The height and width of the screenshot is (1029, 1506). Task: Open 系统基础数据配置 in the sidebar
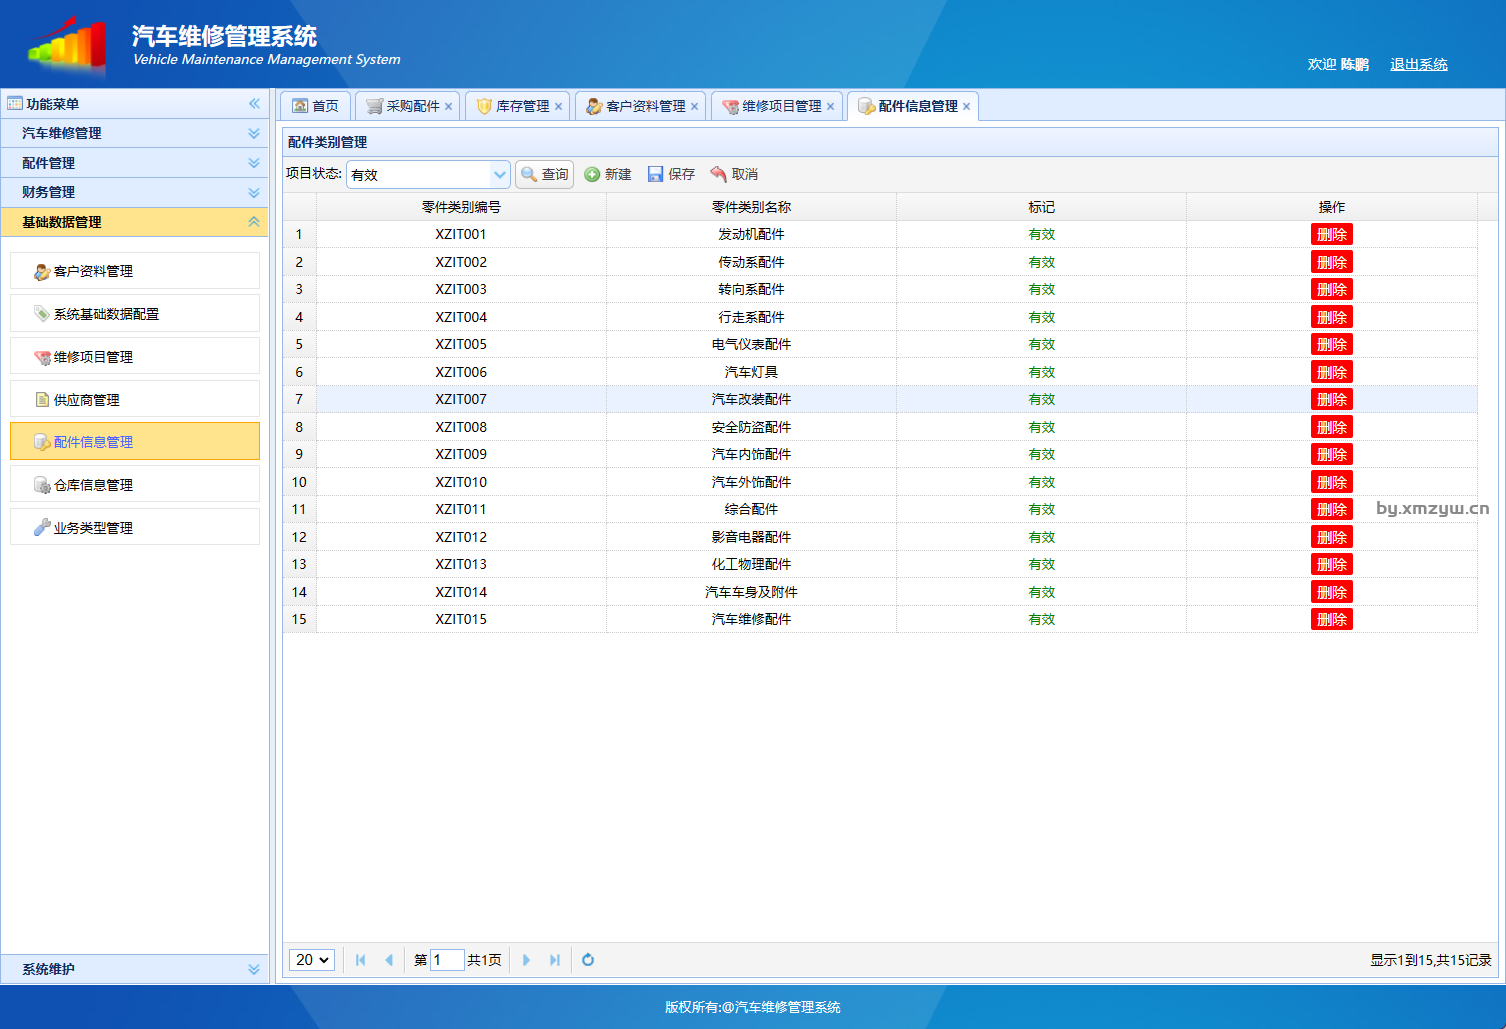[x=135, y=314]
